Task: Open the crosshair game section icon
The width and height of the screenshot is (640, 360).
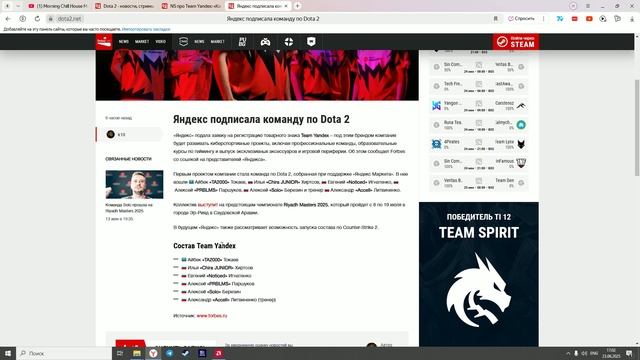Action: (289, 42)
